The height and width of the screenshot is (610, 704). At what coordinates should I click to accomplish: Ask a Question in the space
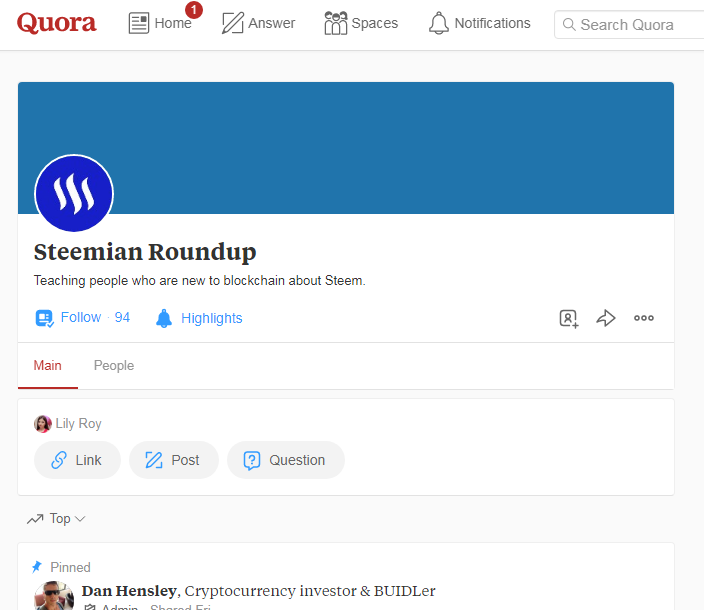pos(286,460)
